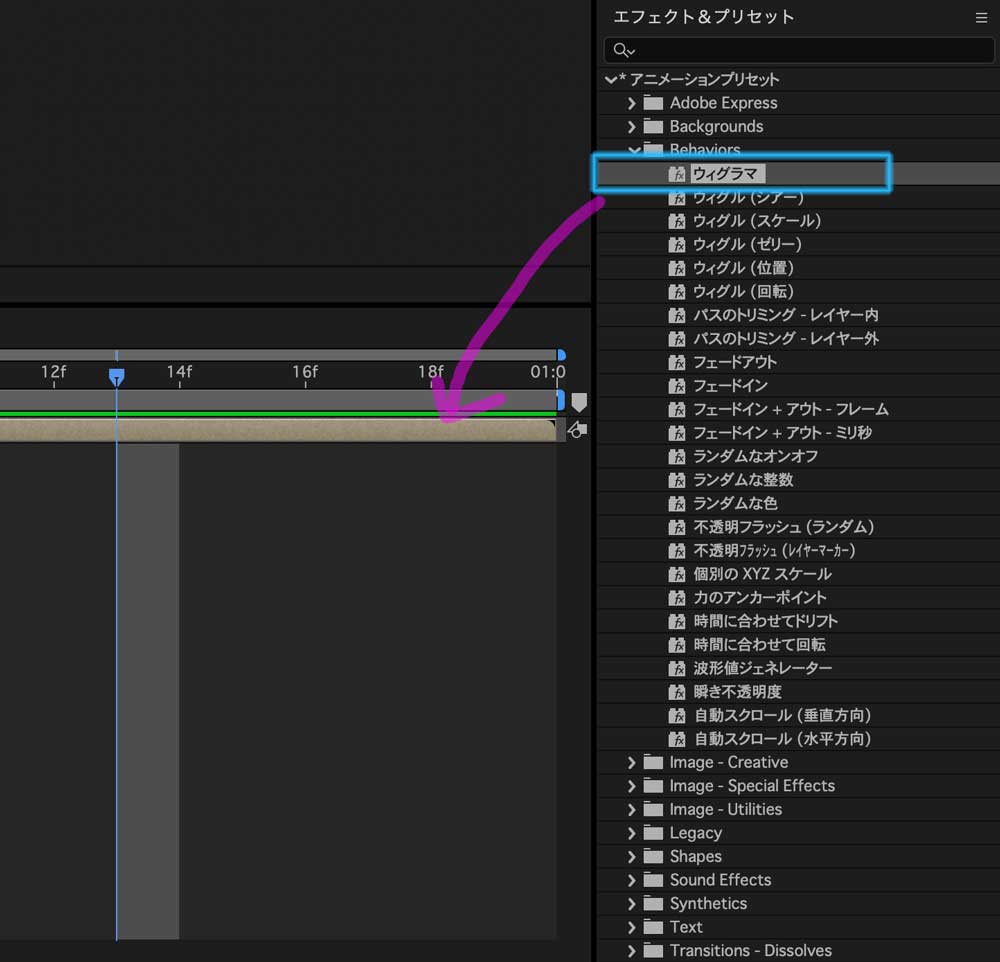Click the Shapes folder icon
Image resolution: width=1000 pixels, height=962 pixels.
(652, 856)
